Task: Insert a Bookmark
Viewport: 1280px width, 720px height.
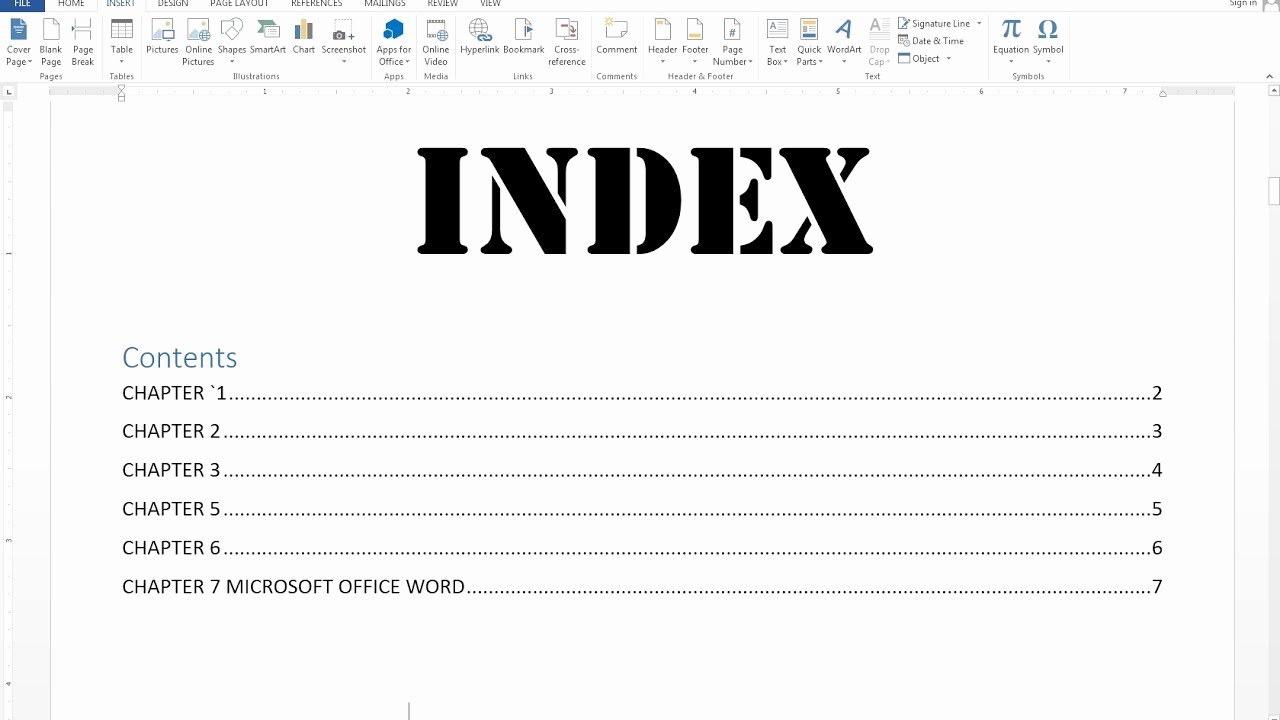Action: pos(524,38)
